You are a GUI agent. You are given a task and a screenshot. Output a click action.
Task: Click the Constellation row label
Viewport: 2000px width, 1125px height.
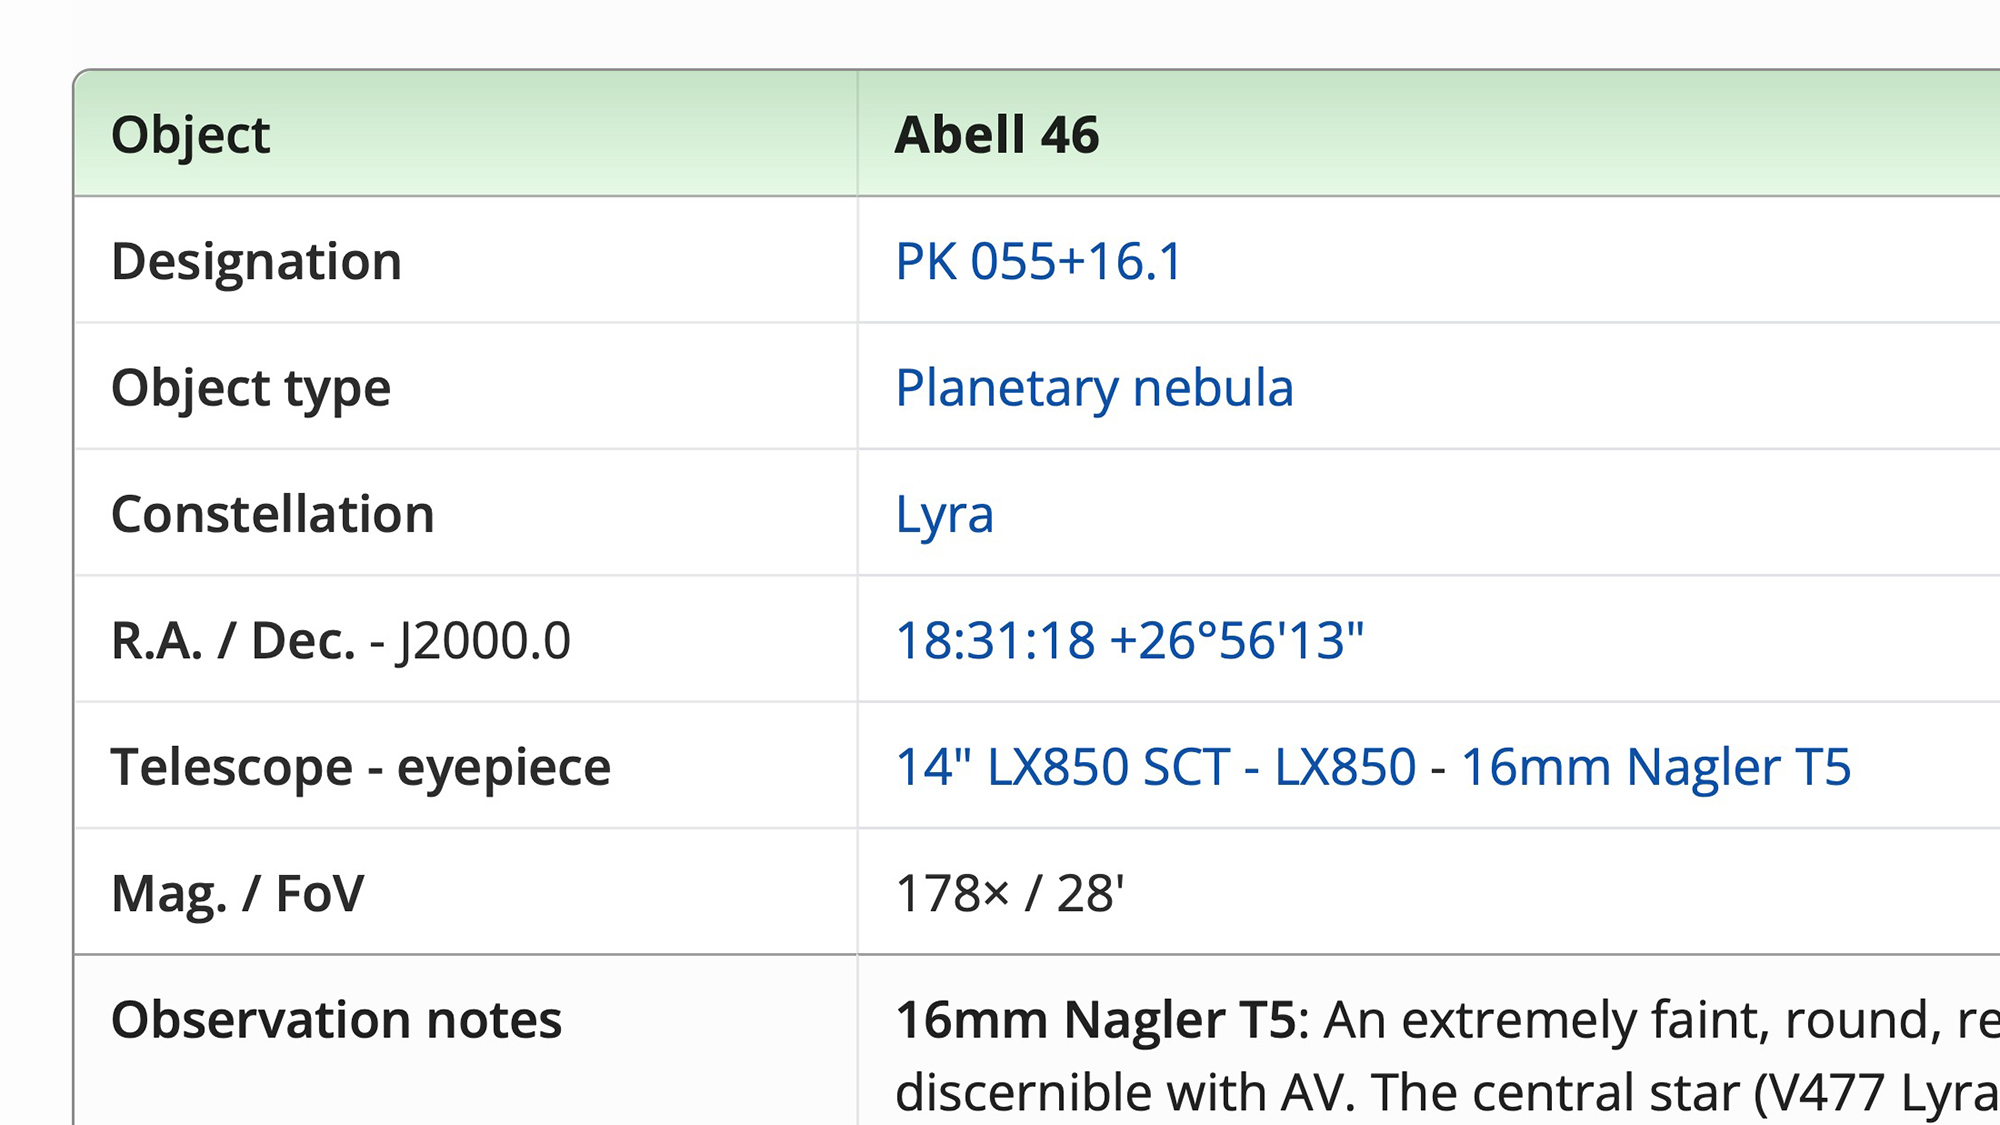click(272, 515)
